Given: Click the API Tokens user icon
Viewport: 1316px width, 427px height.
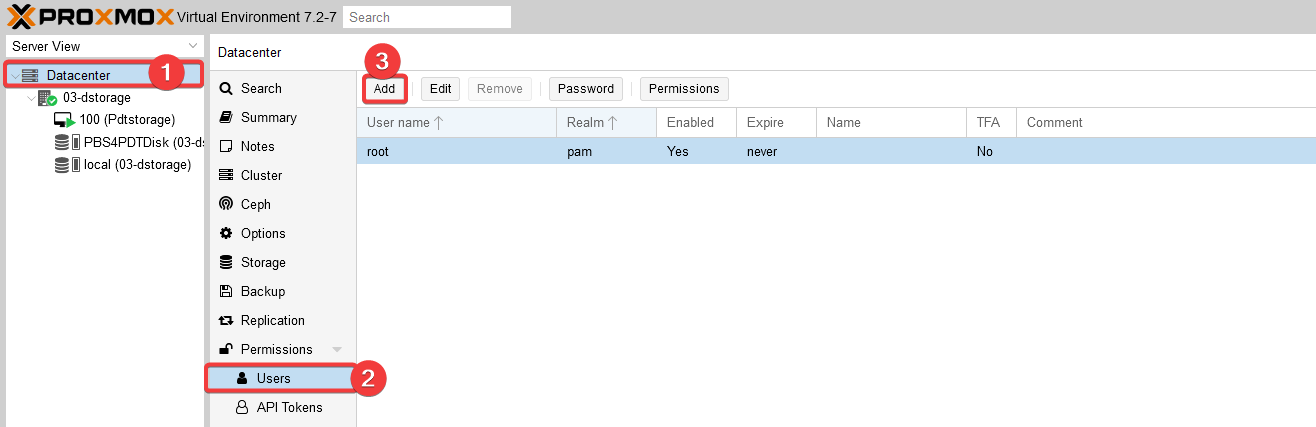Looking at the screenshot, I should coord(241,408).
